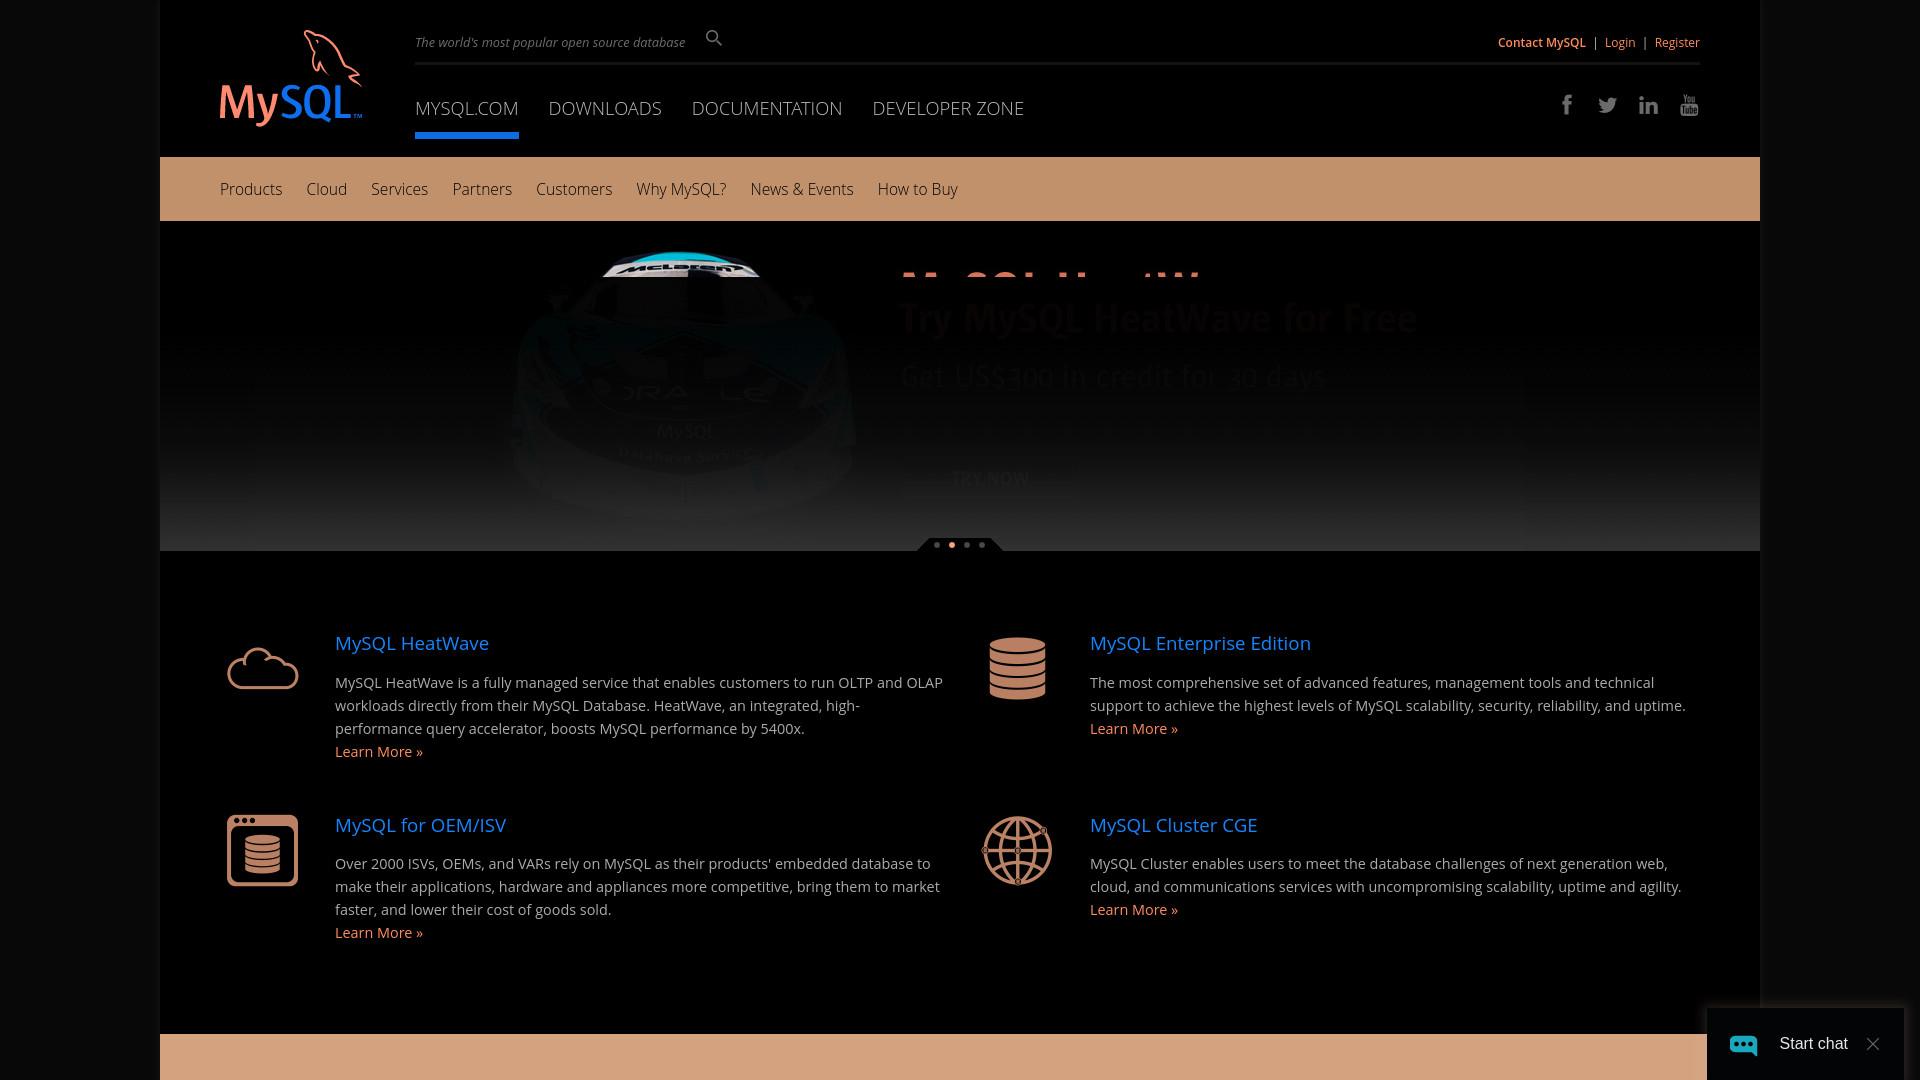1920x1080 pixels.
Task: Open the Products menu
Action: 251,189
